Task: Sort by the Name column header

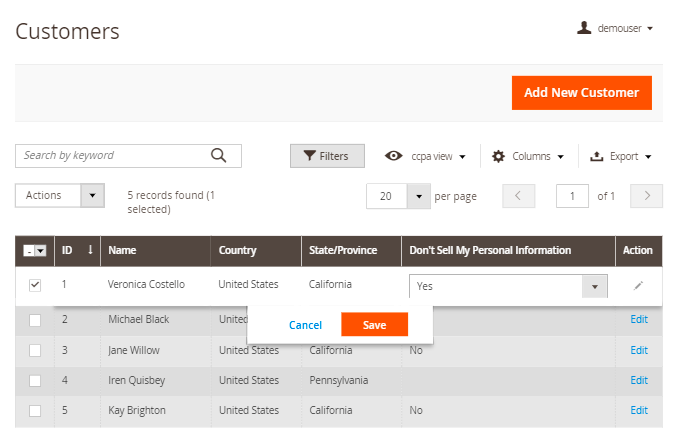Action: pyautogui.click(x=122, y=250)
